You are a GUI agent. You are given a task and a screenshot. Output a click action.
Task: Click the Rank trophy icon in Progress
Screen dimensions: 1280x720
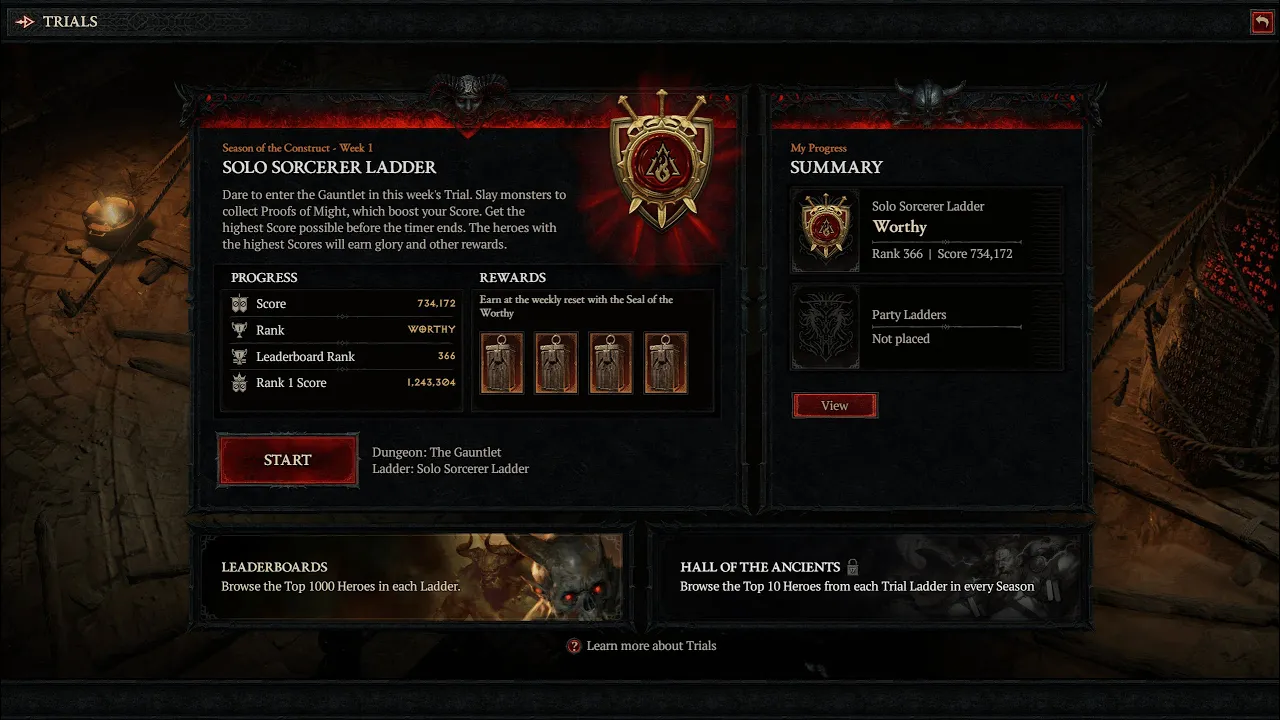pos(239,330)
